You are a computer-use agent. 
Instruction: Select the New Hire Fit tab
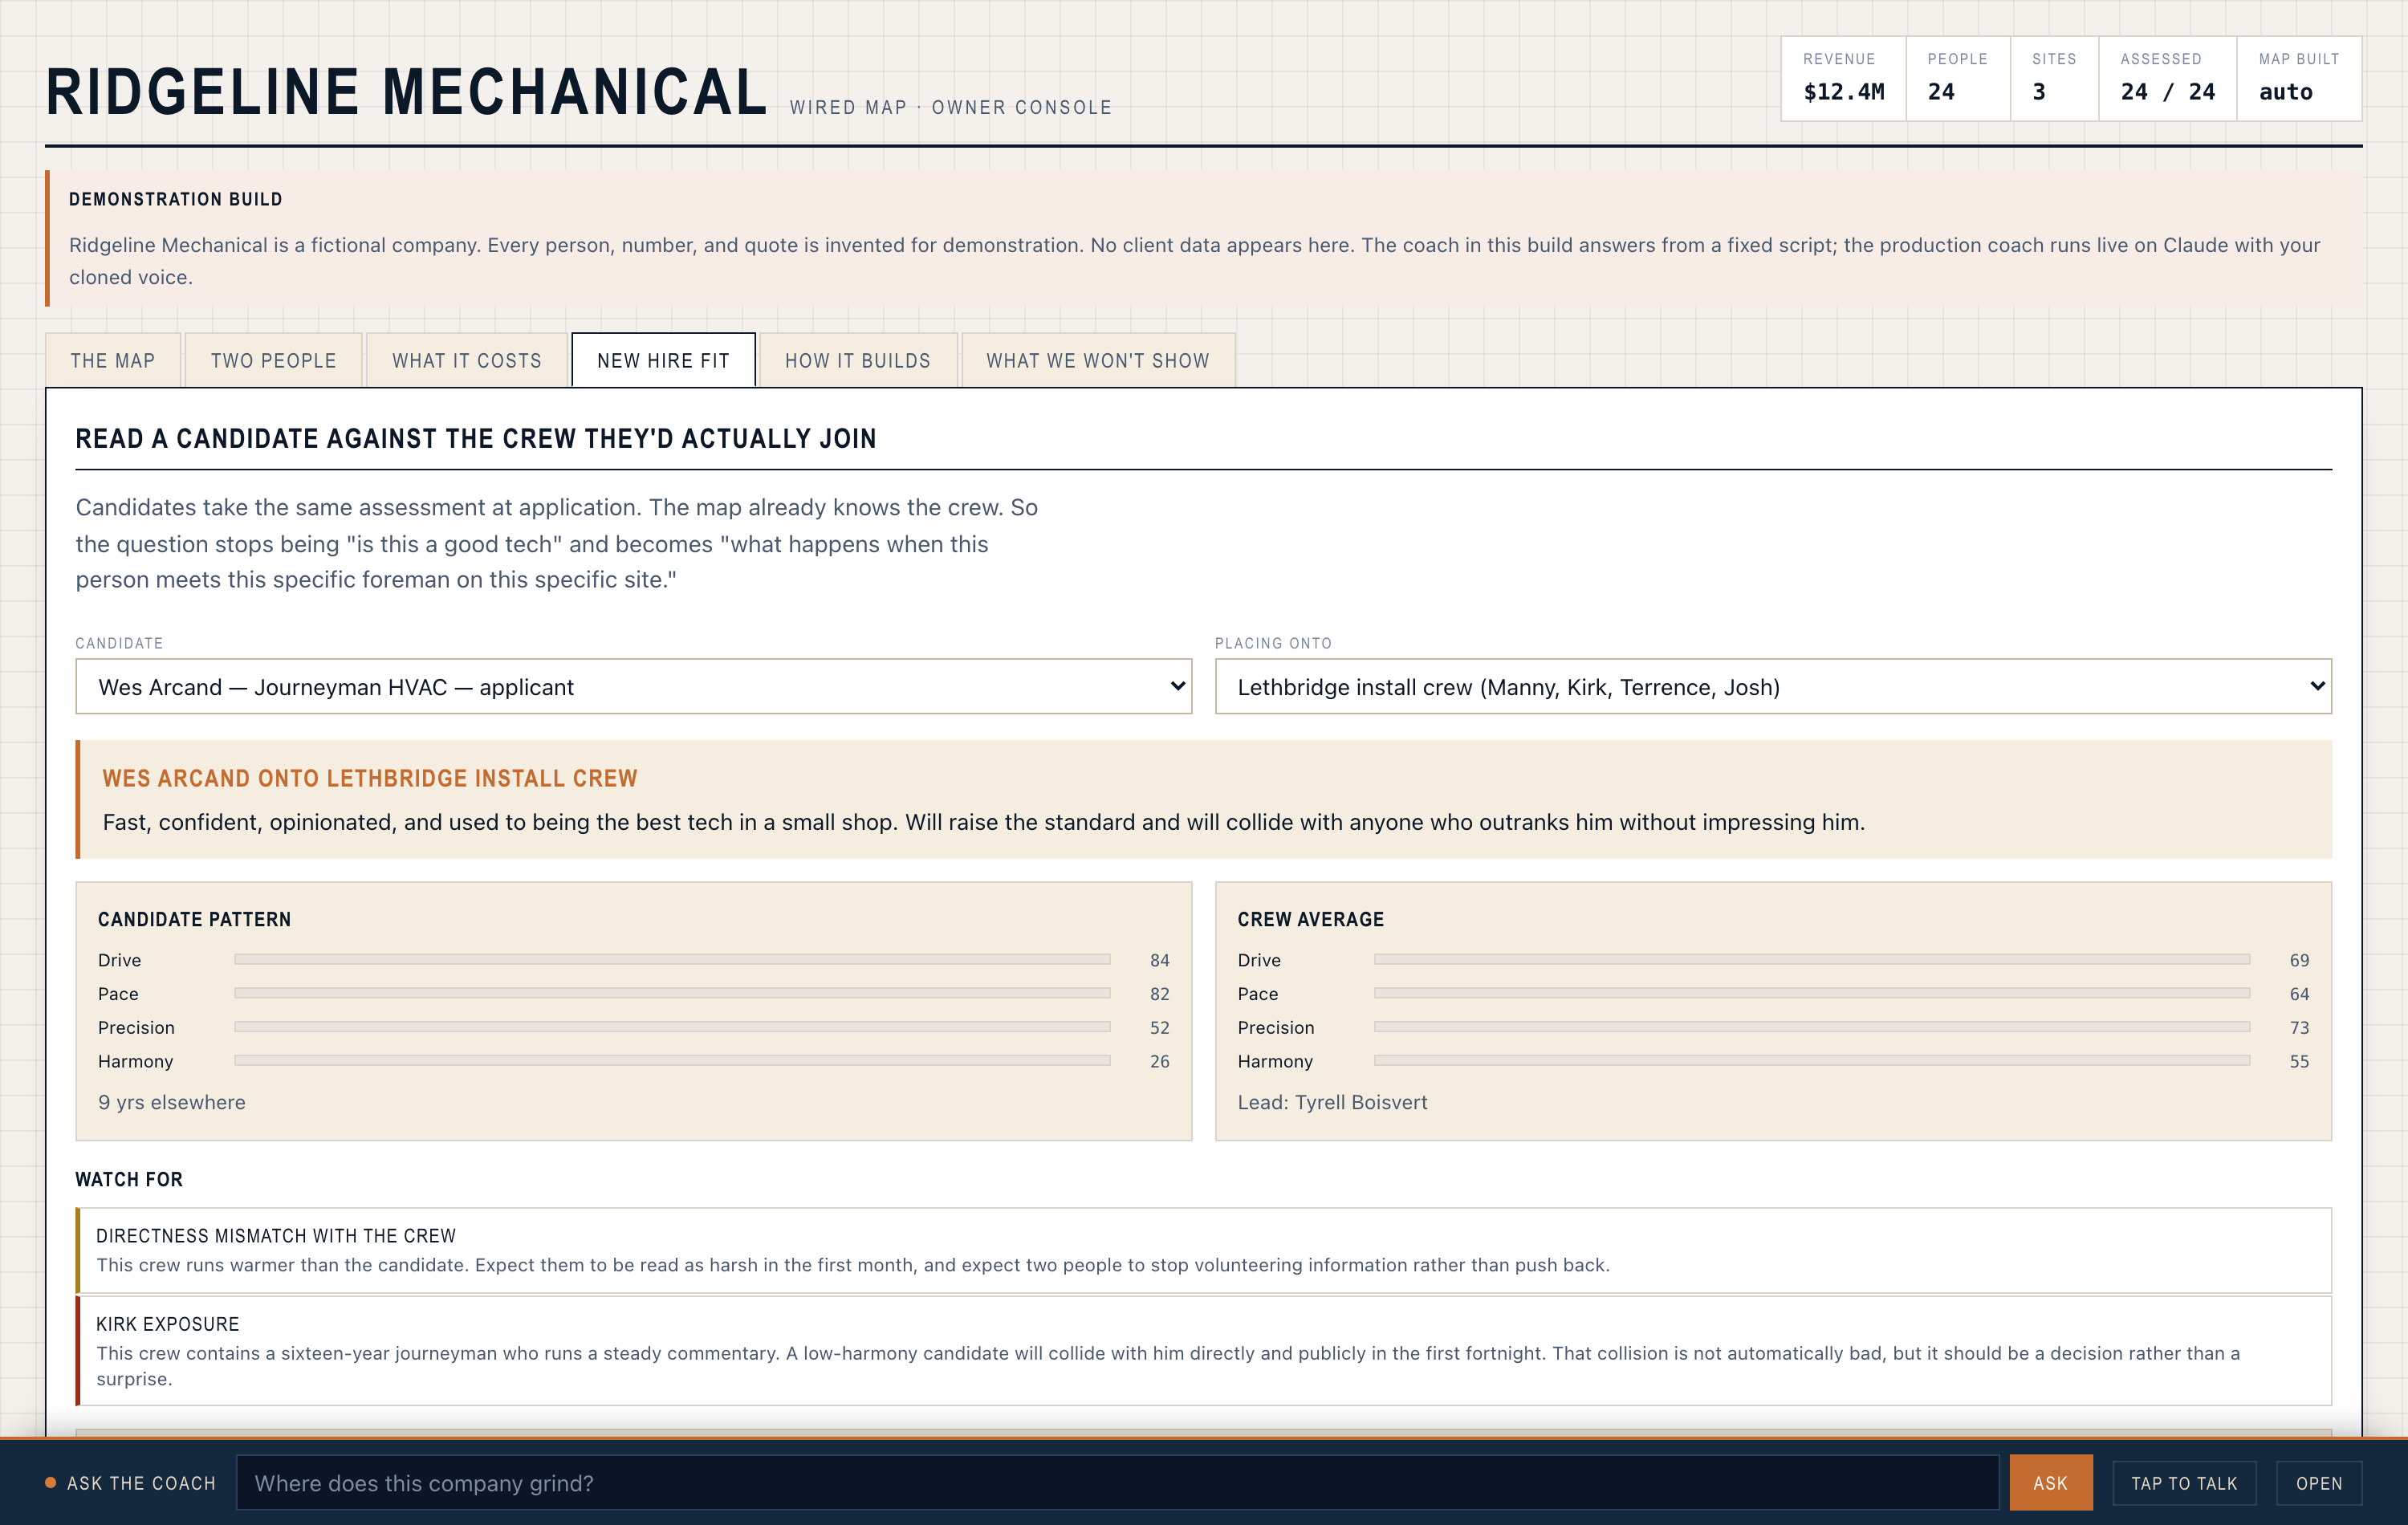point(664,360)
